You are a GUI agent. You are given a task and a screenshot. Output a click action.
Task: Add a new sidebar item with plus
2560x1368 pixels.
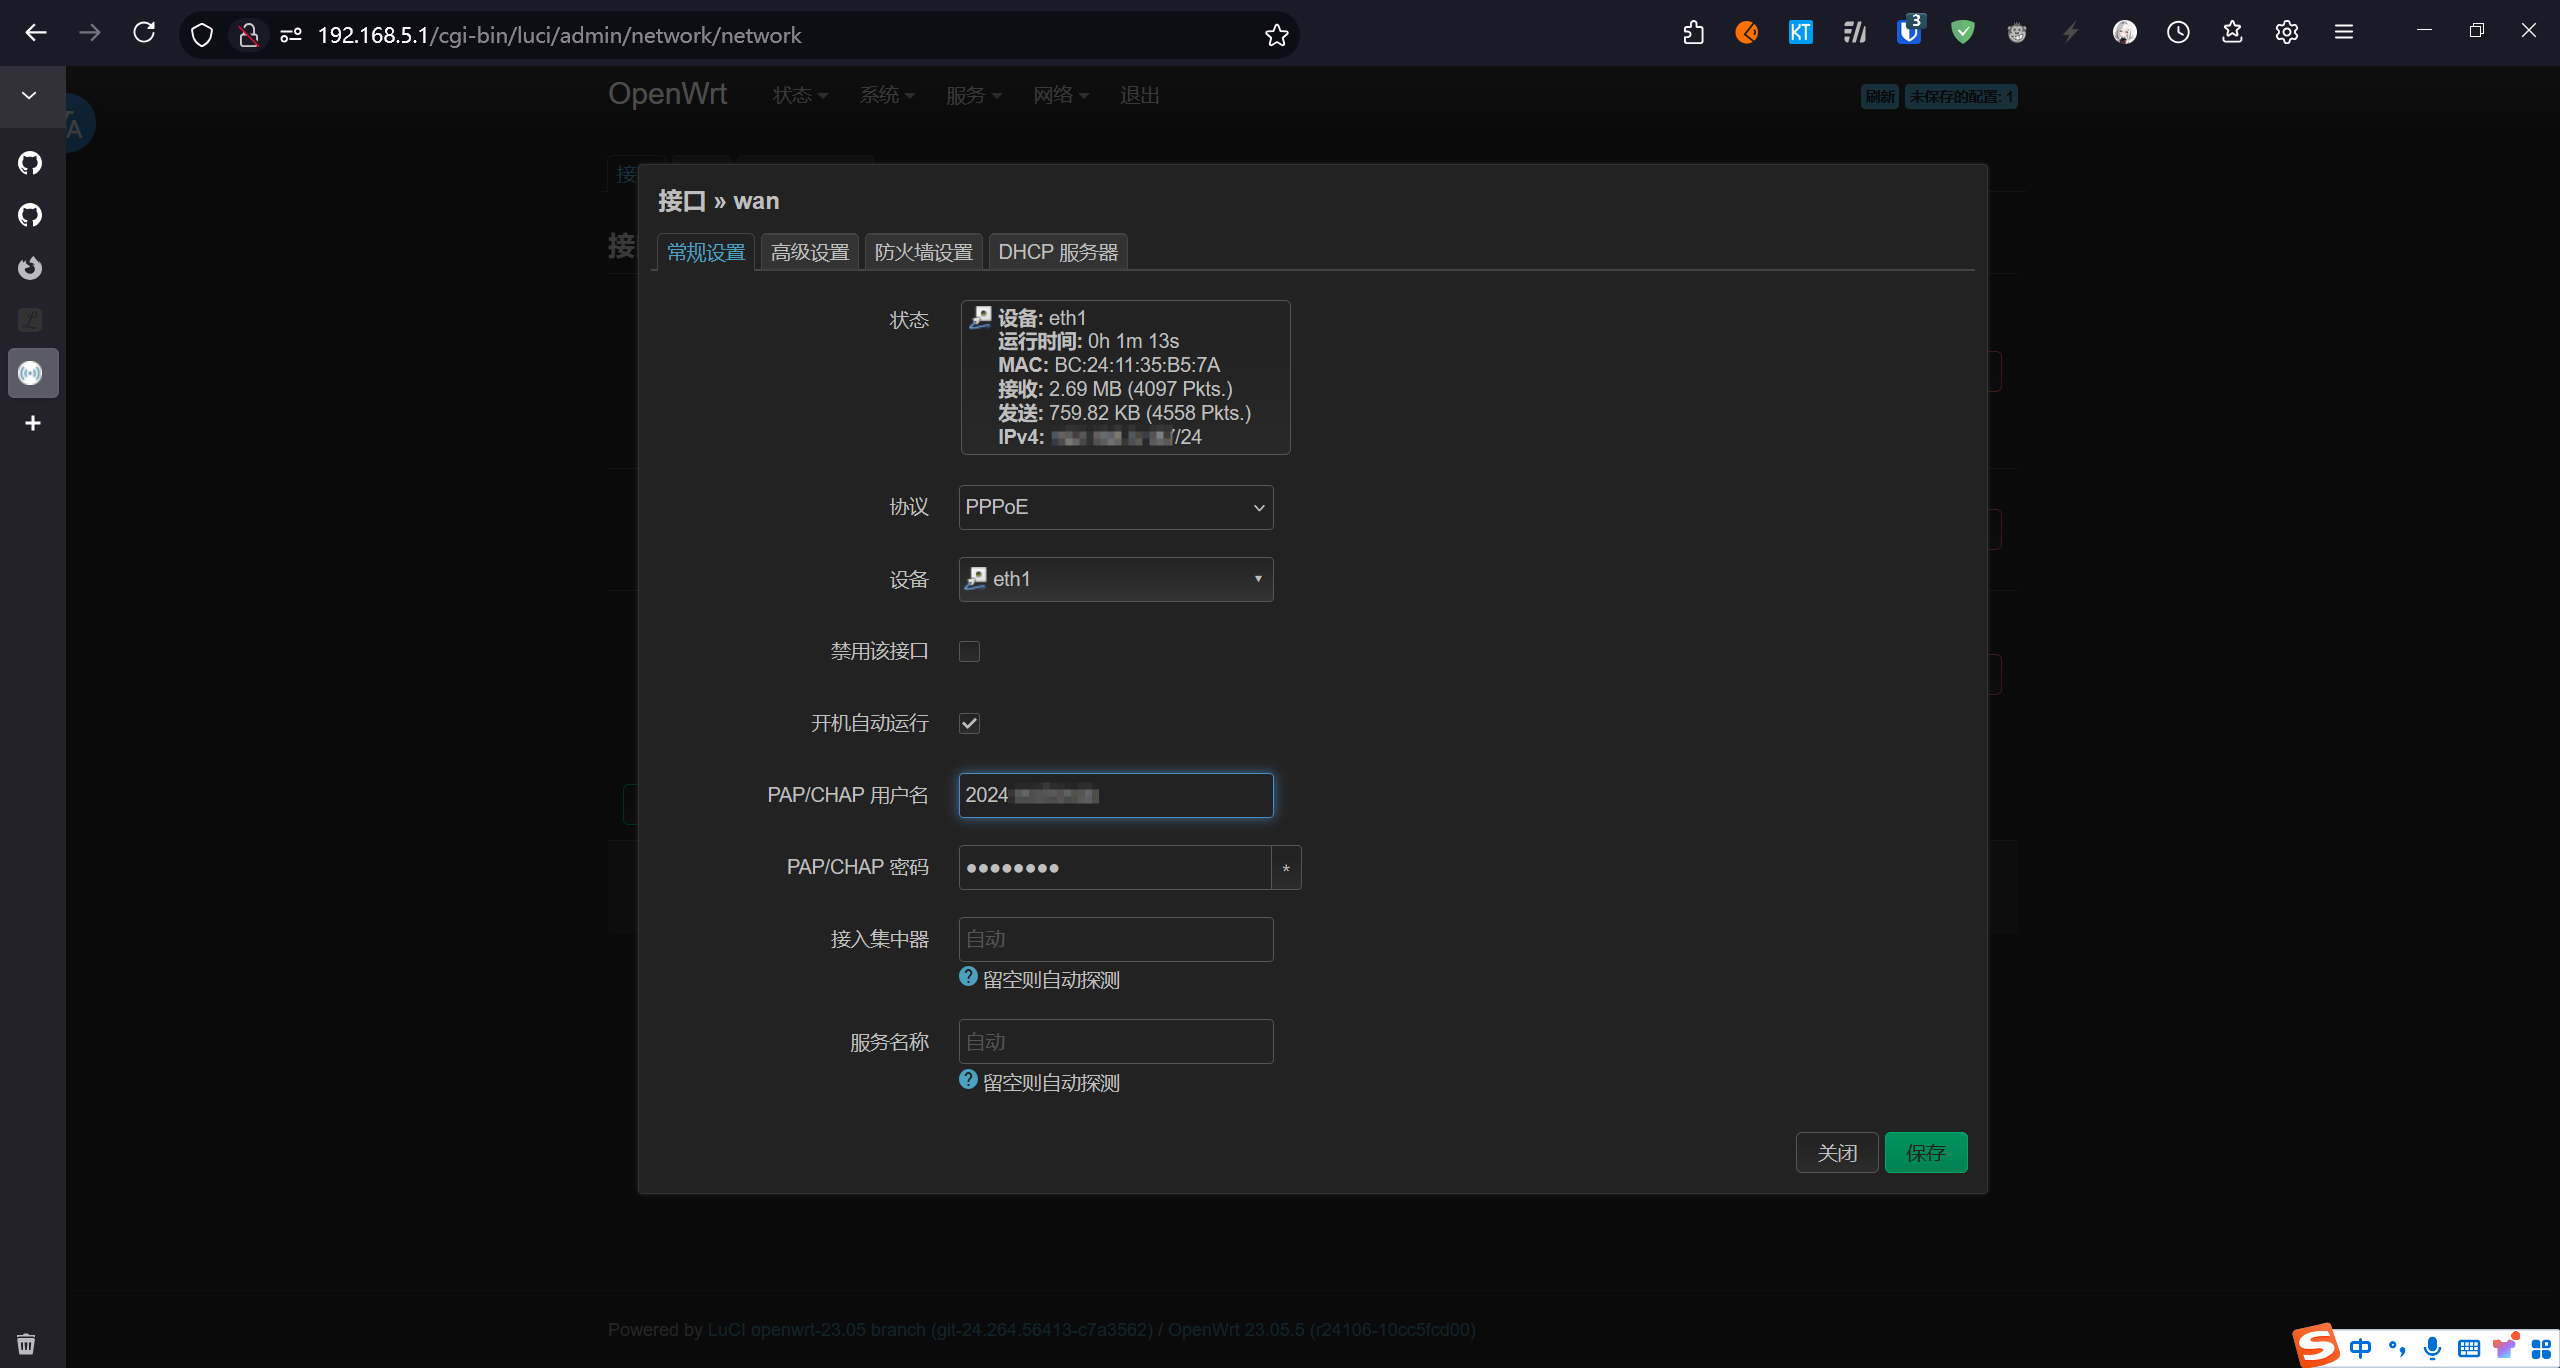[x=33, y=423]
